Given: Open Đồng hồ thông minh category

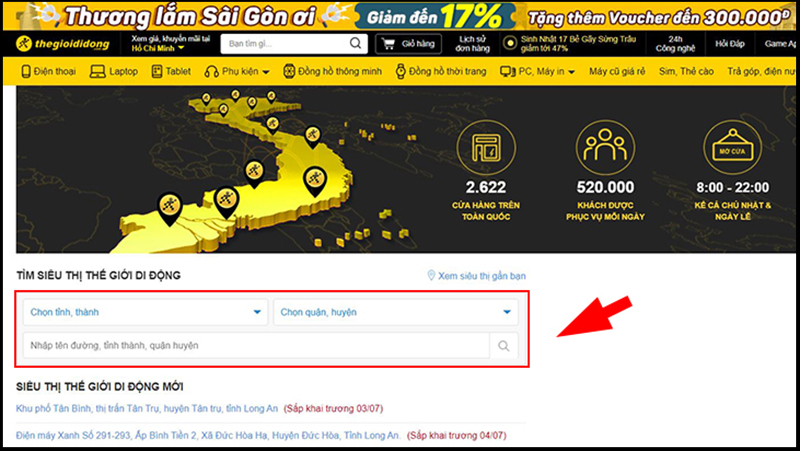Looking at the screenshot, I should pyautogui.click(x=332, y=71).
